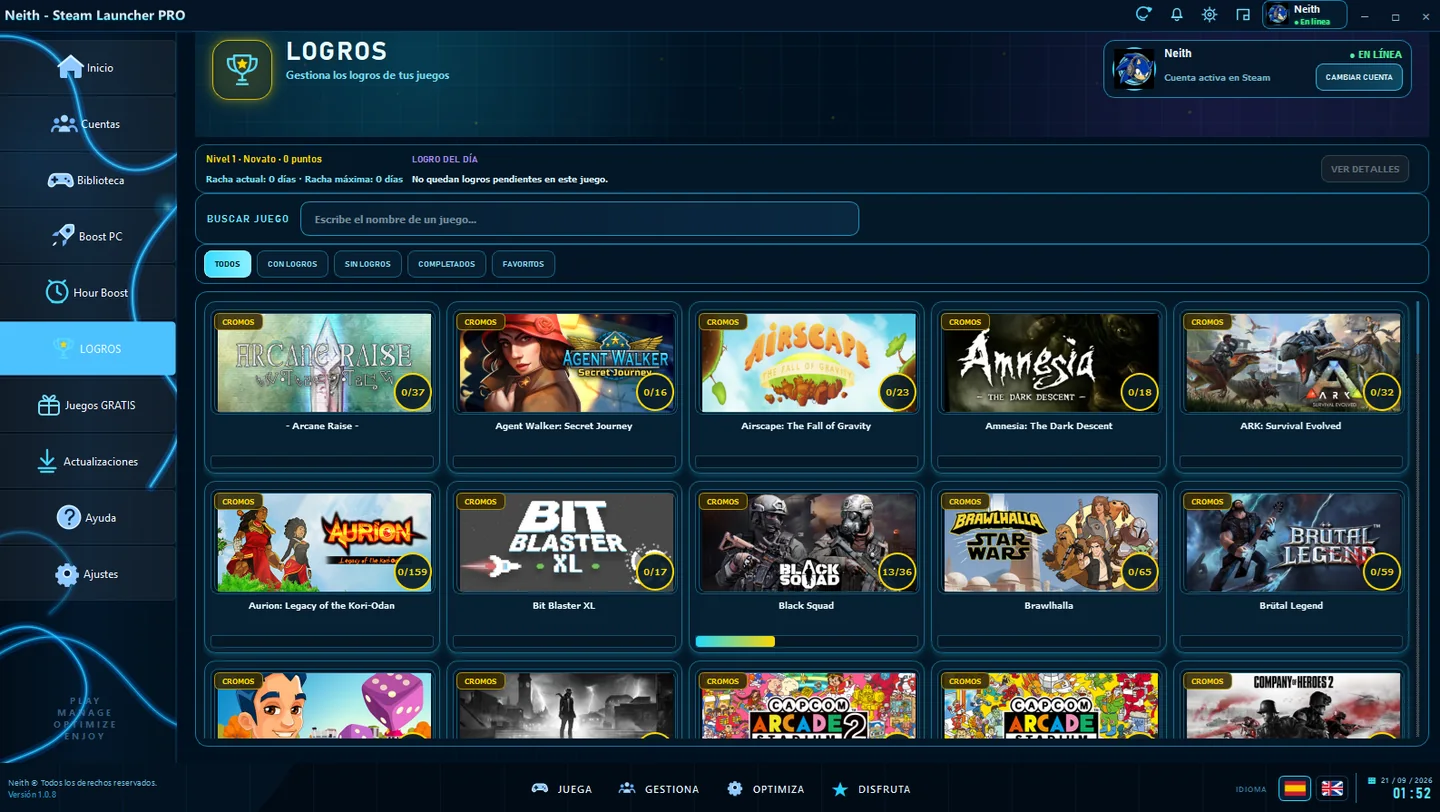
Task: Open the Actualizaciones section
Action: click(x=88, y=461)
